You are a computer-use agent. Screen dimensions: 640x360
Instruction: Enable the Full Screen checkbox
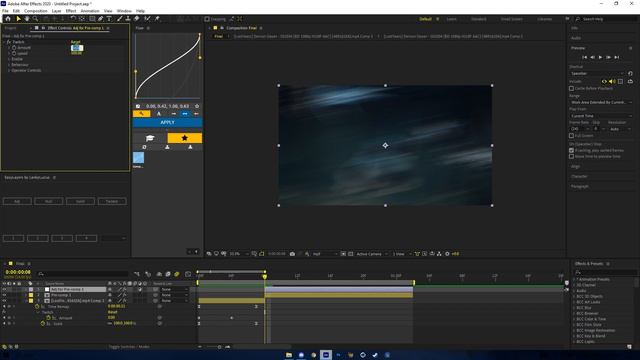[571, 136]
